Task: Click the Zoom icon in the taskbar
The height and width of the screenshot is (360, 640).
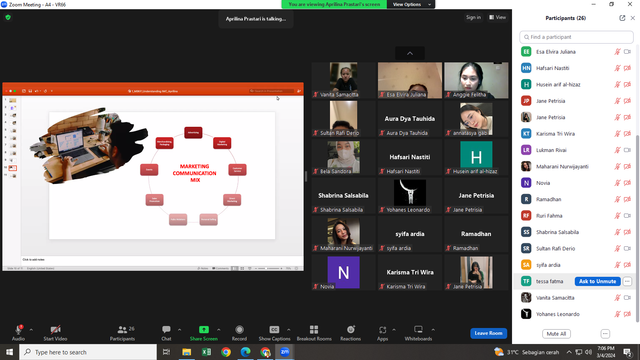Action: pos(284,352)
